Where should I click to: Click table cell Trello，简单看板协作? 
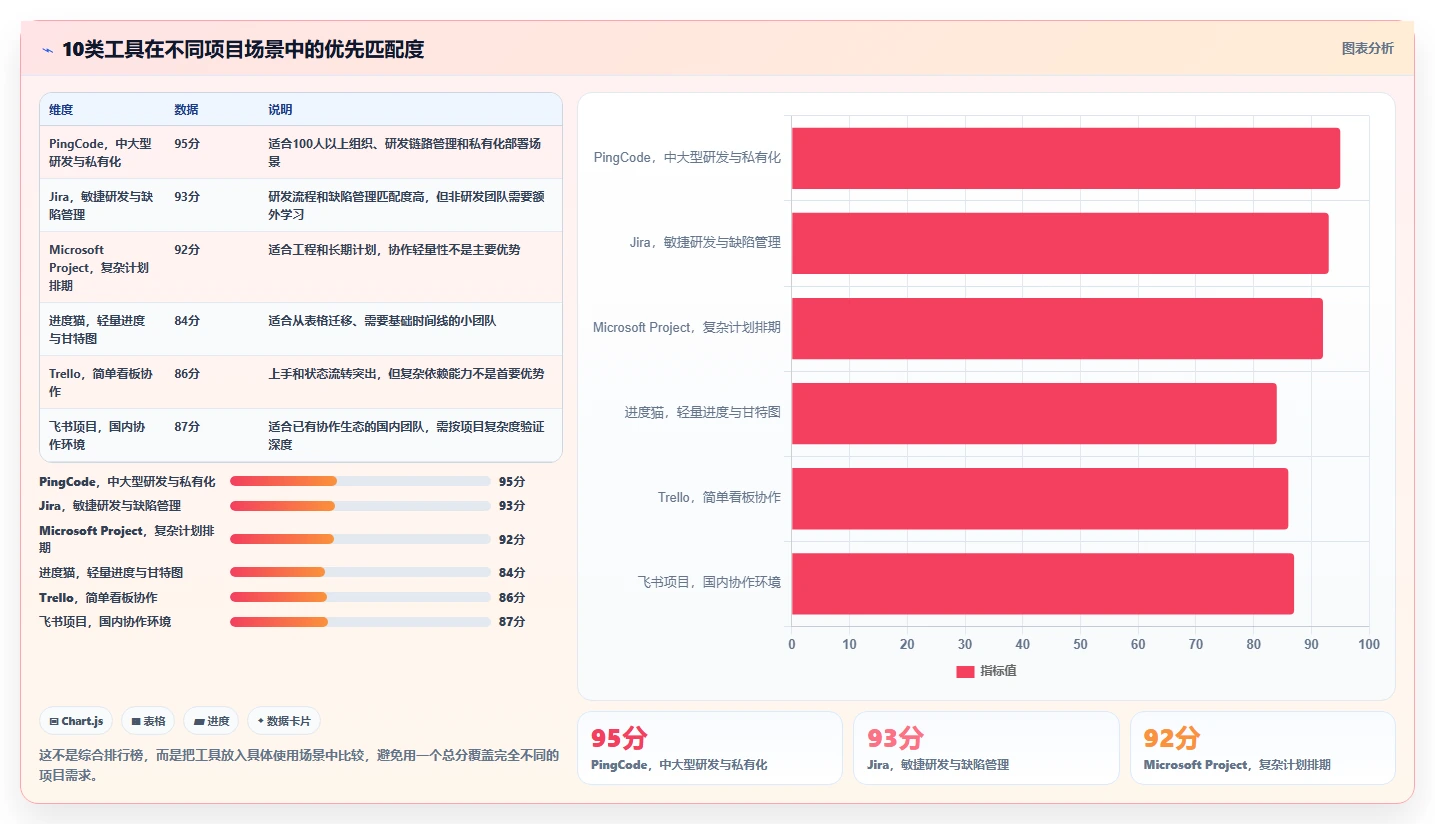[x=101, y=382]
